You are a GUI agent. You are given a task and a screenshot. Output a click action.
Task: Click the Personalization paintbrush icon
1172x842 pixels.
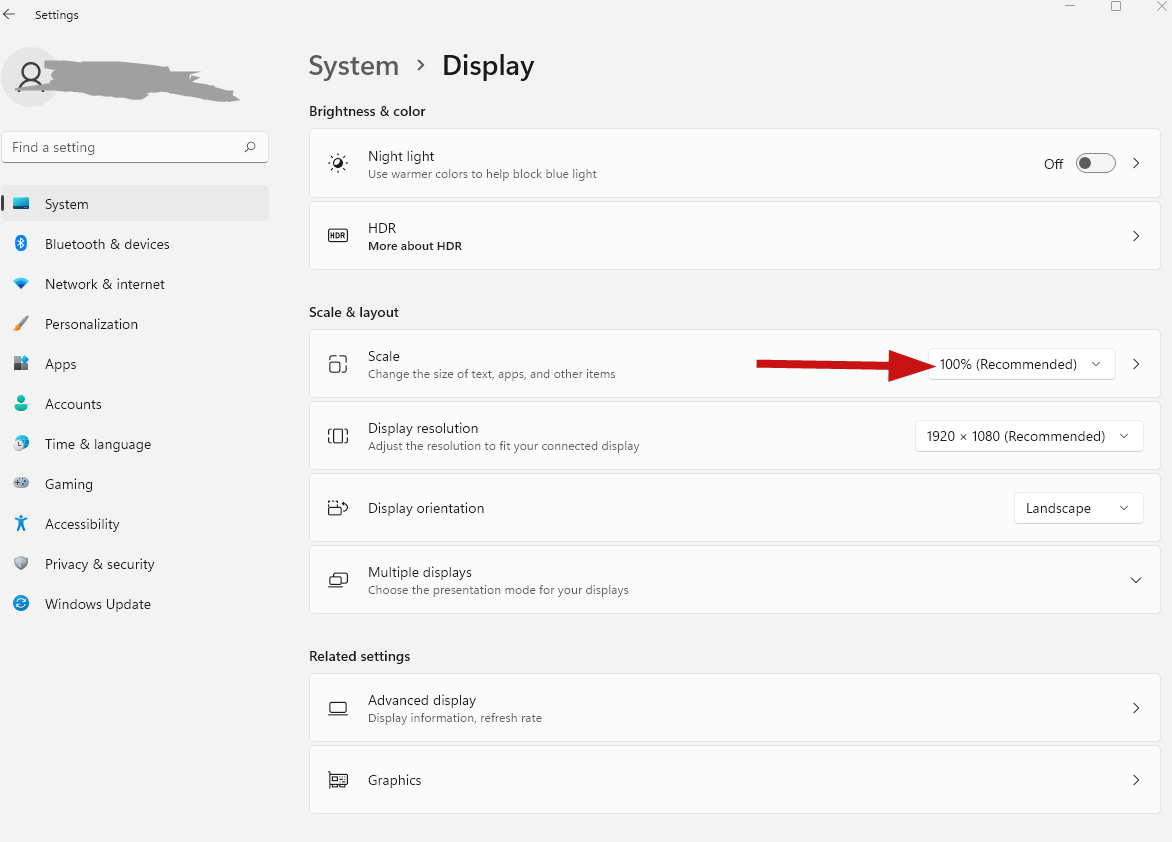pyautogui.click(x=21, y=324)
